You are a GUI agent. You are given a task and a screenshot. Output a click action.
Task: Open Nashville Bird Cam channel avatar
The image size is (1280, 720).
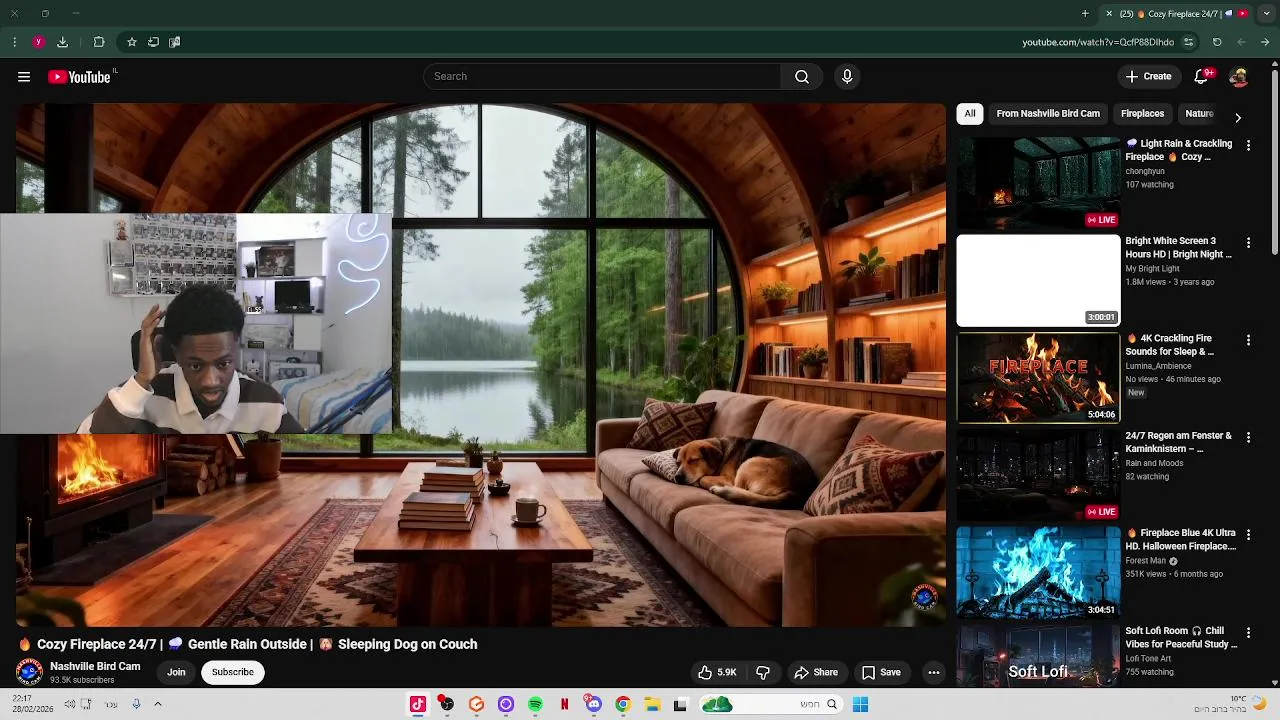point(29,672)
